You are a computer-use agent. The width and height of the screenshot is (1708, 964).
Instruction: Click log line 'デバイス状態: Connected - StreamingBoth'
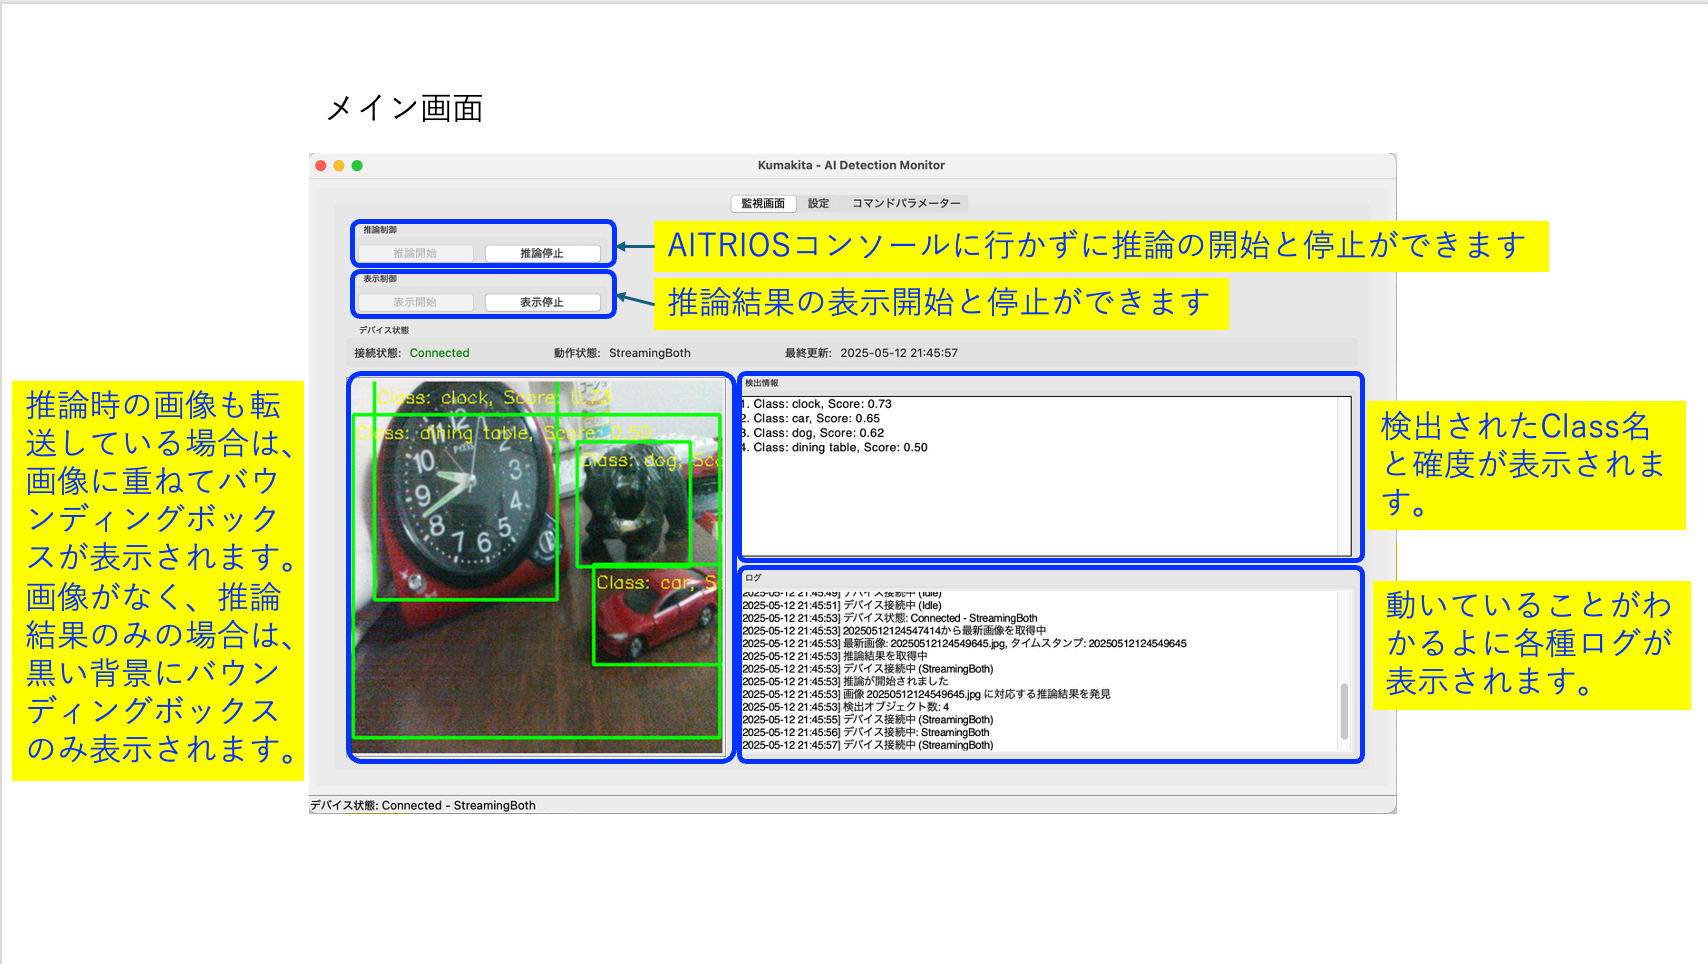890,618
